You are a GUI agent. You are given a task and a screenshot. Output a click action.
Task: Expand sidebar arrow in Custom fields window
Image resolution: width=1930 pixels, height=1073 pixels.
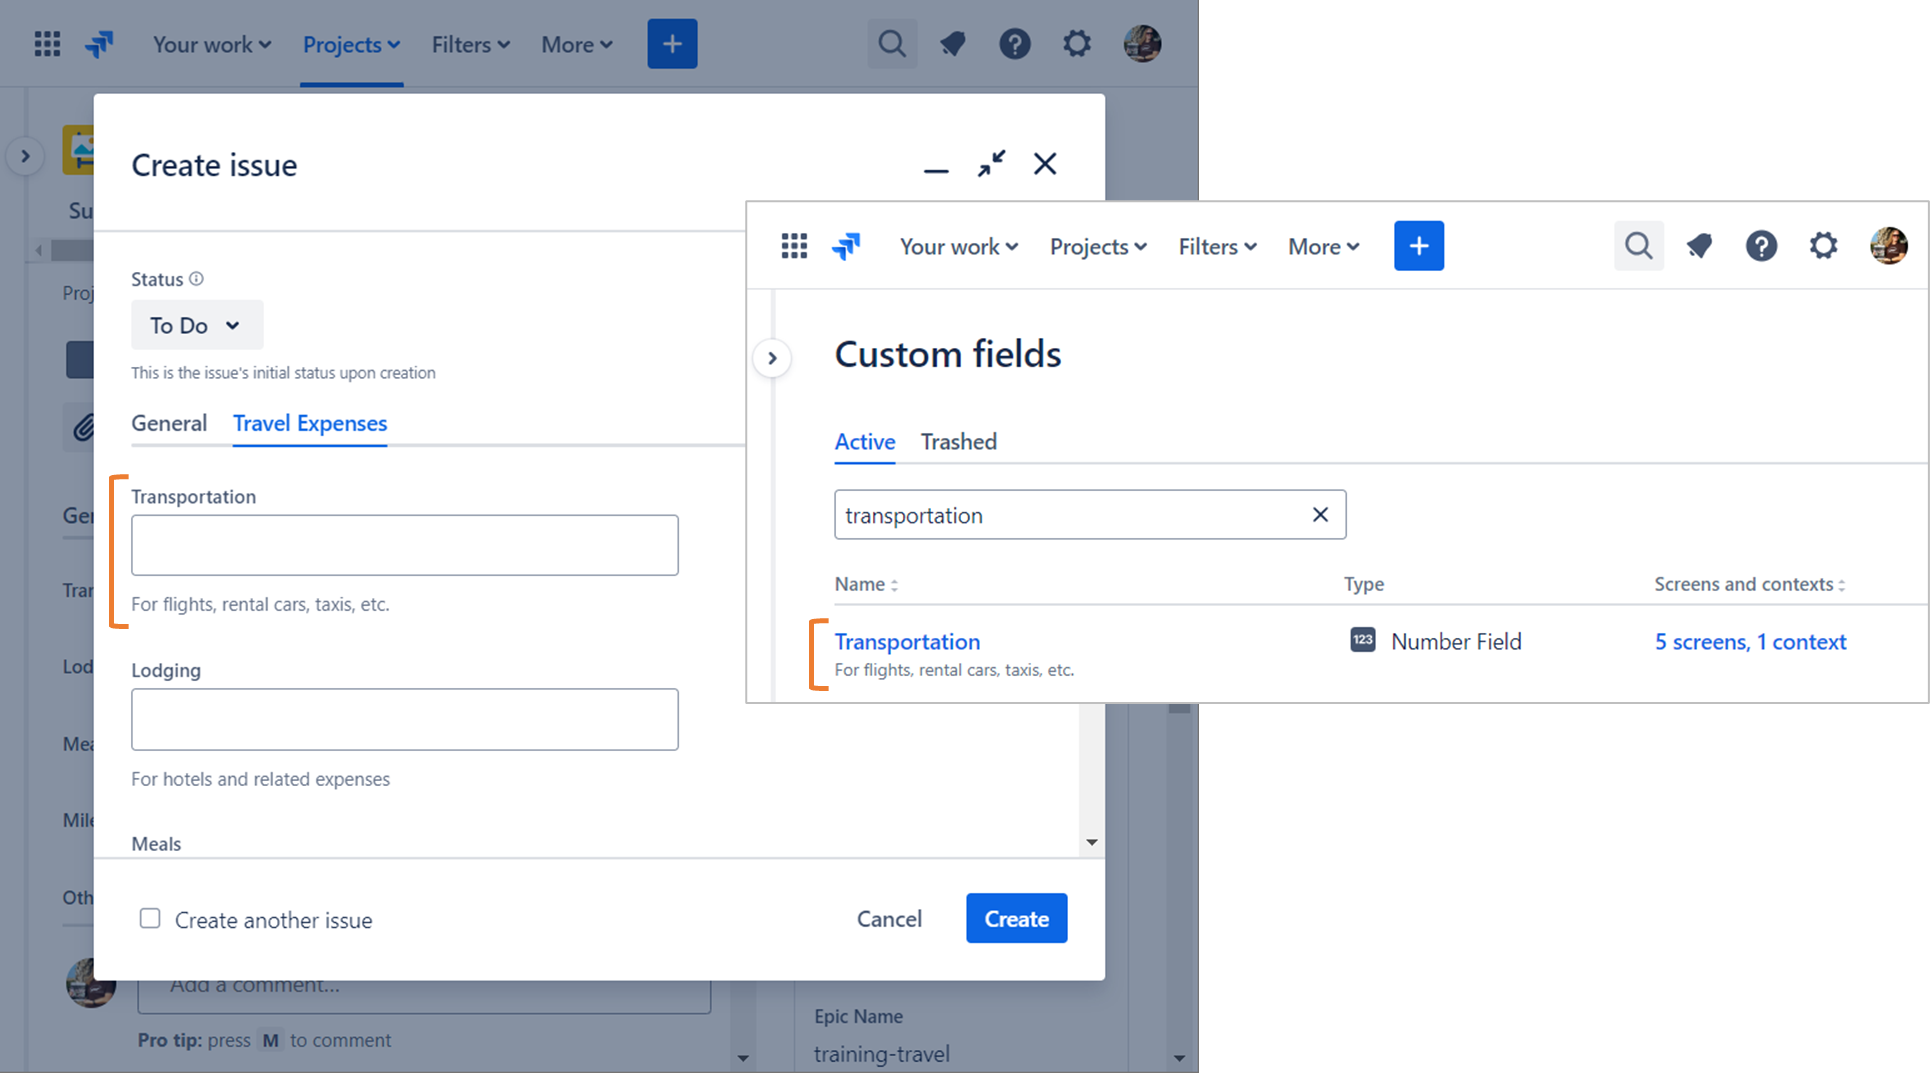(x=772, y=358)
